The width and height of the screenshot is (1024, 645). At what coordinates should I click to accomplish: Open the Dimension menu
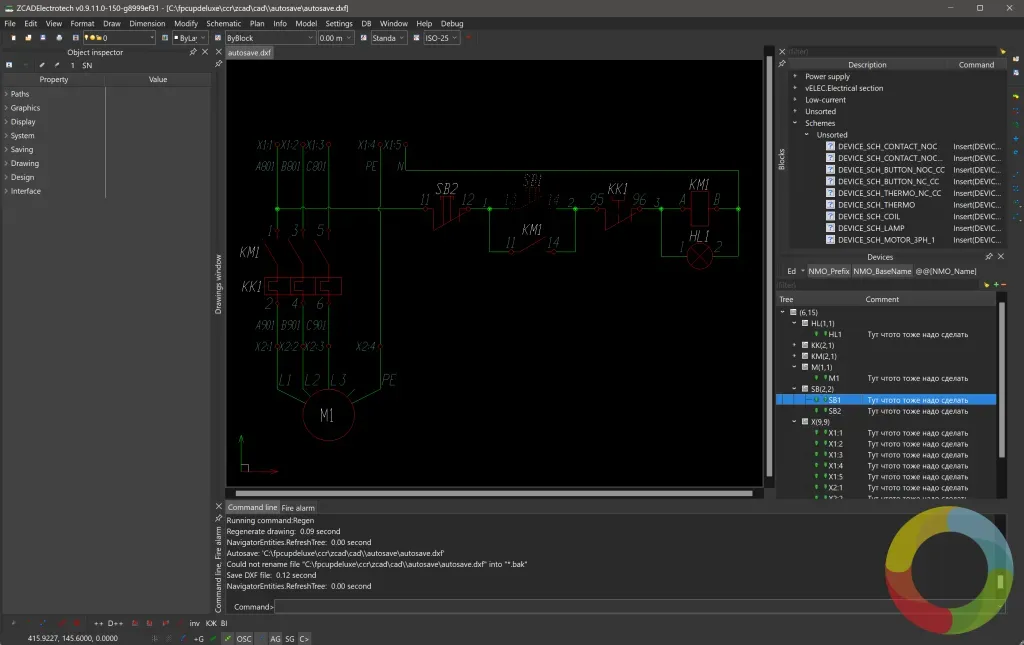(x=147, y=24)
